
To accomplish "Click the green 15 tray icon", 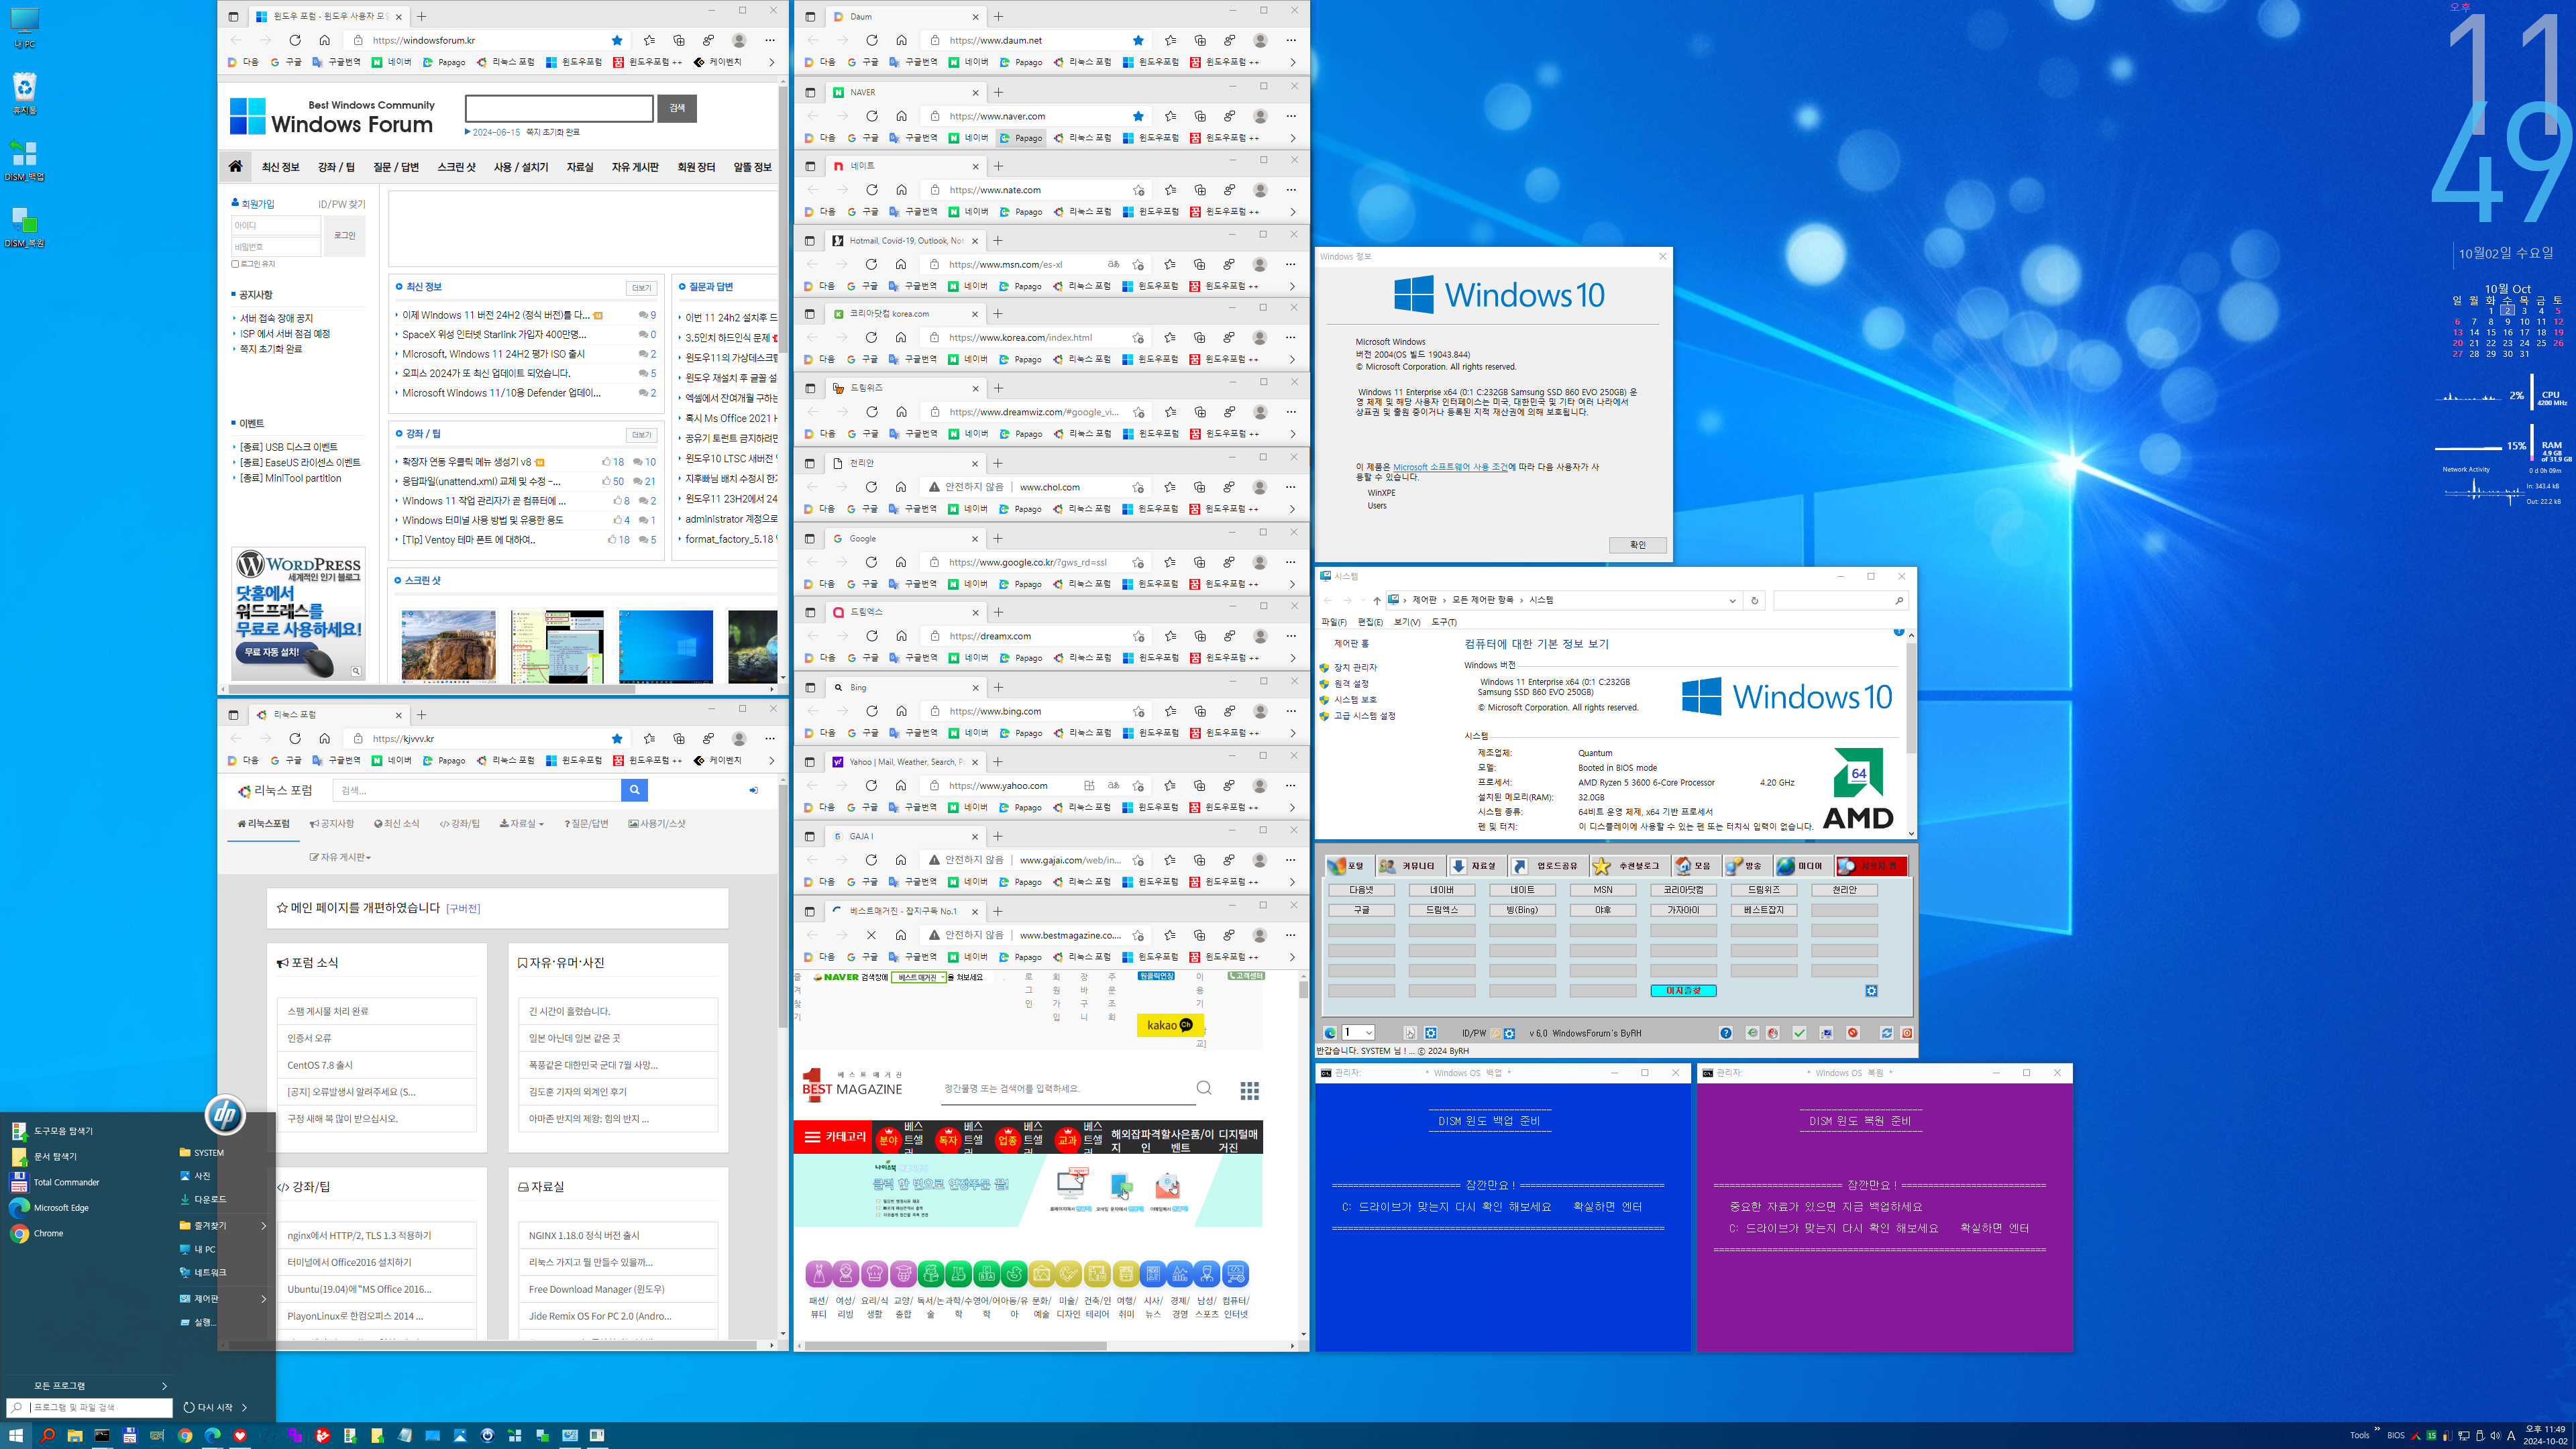I will [x=2431, y=1436].
